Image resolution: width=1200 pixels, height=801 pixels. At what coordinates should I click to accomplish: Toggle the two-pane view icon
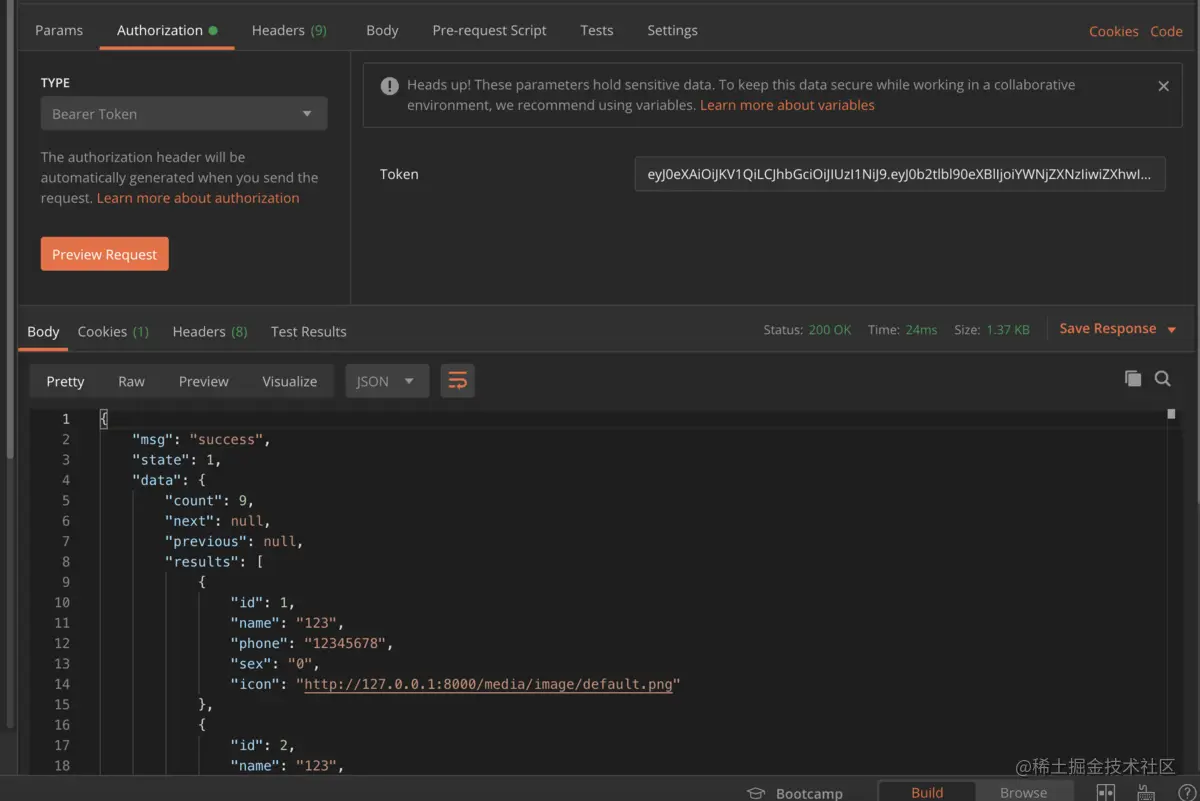coord(1106,792)
